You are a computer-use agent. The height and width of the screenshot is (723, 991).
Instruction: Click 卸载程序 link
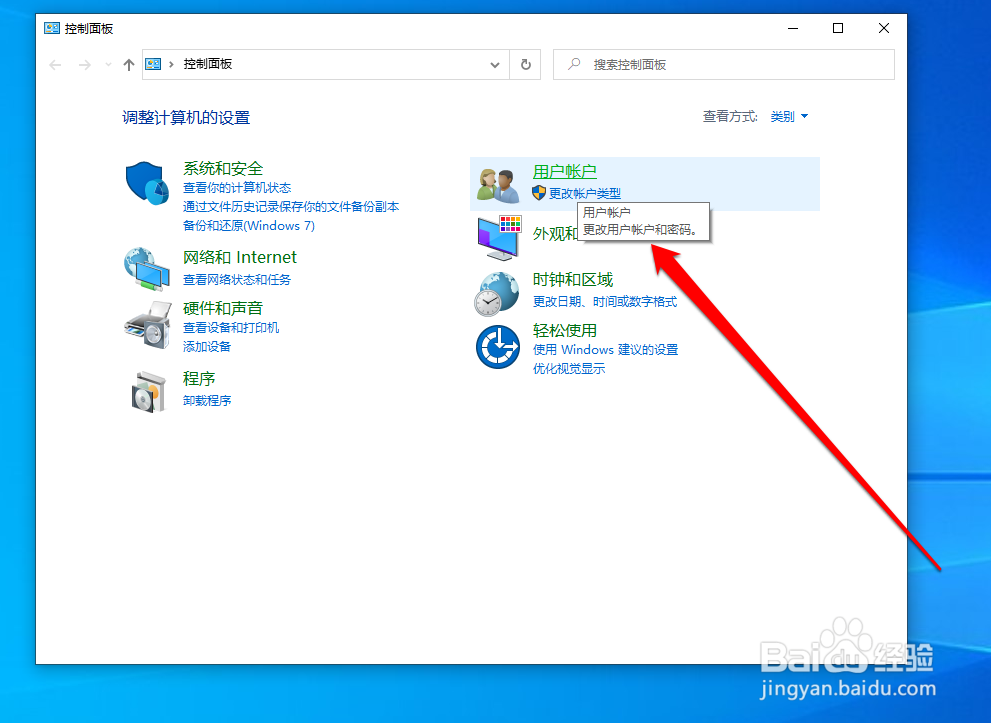click(207, 400)
